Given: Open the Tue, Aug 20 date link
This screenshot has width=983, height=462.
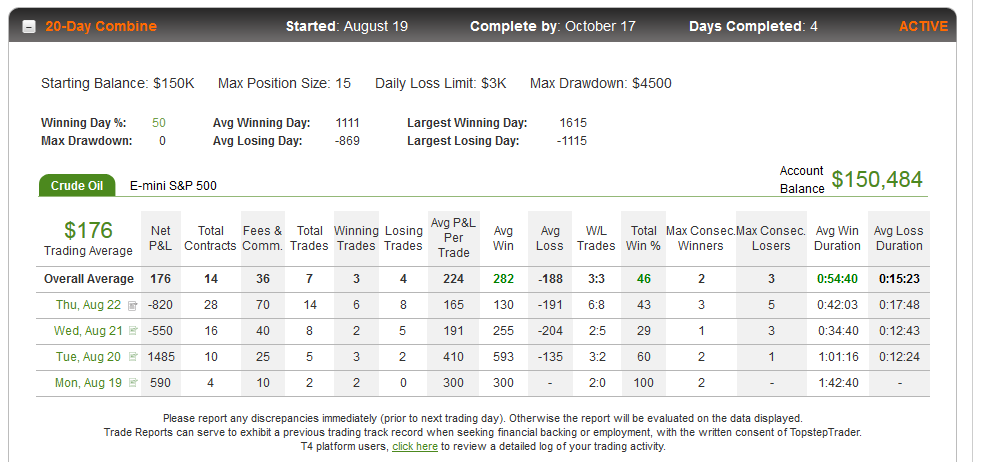Looking at the screenshot, I should click(88, 356).
